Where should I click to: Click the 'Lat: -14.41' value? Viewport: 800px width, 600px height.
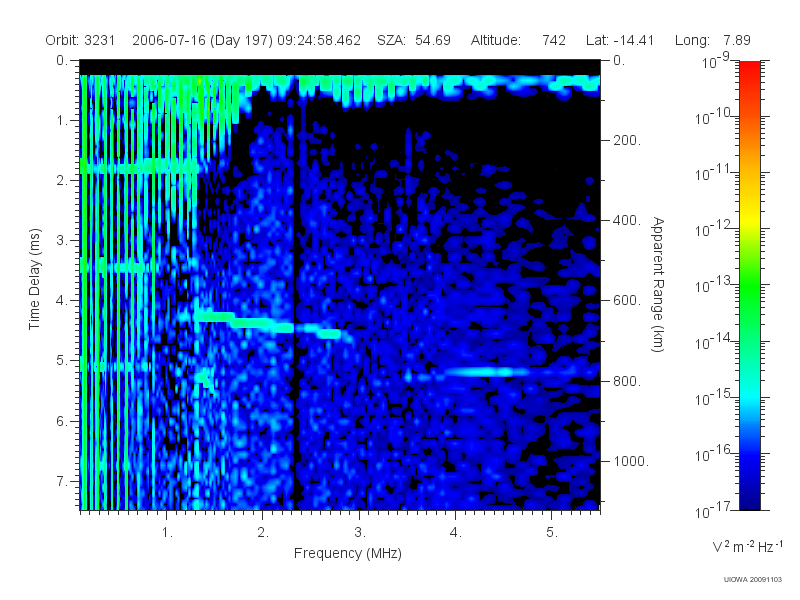[x=620, y=40]
